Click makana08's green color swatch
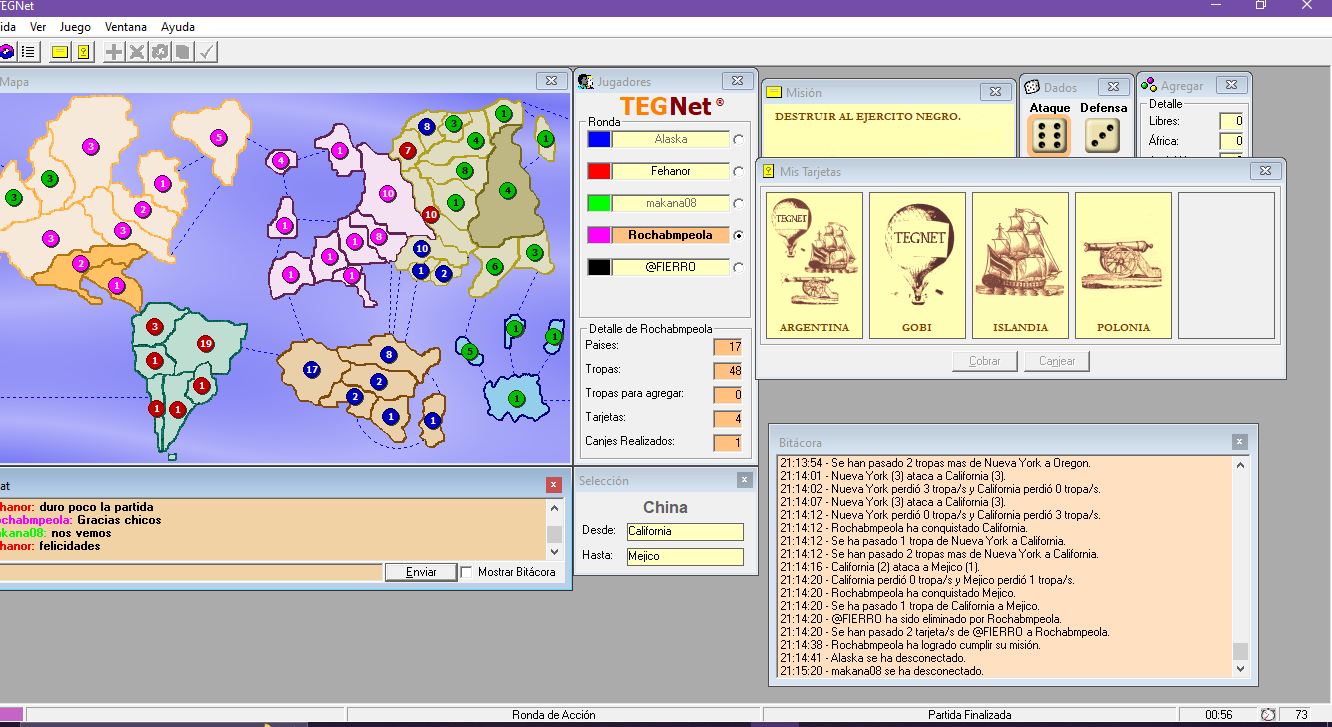Image resolution: width=1332 pixels, height=727 pixels. pos(598,204)
